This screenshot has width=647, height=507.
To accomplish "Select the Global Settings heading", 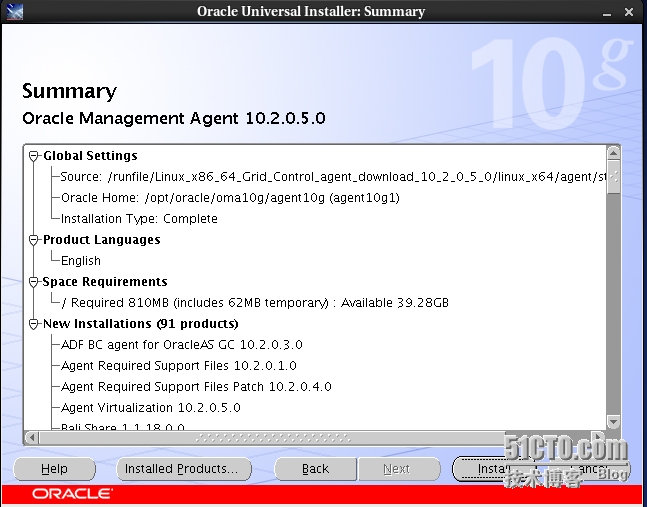I will 90,156.
